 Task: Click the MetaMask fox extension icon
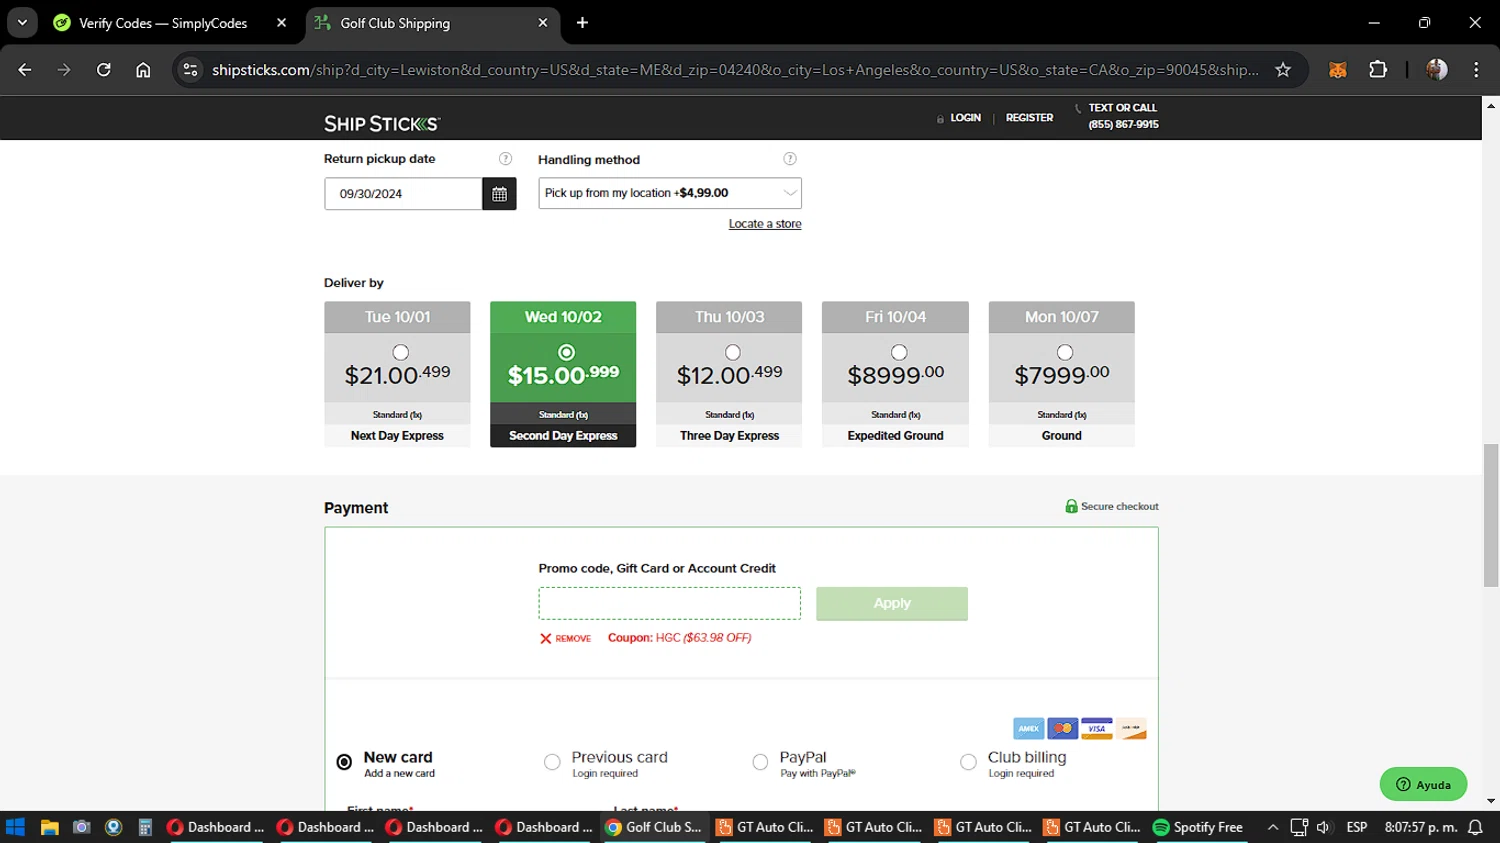(x=1338, y=70)
